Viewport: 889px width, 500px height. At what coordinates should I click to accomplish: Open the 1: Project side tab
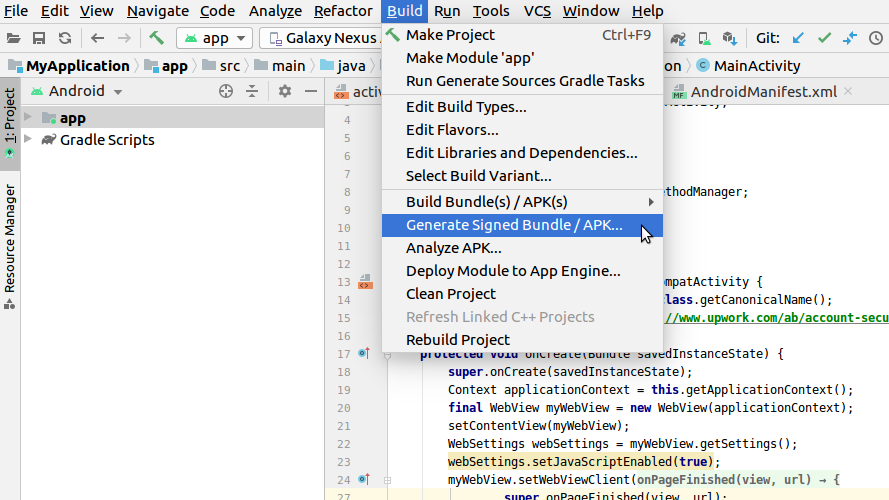click(x=10, y=123)
